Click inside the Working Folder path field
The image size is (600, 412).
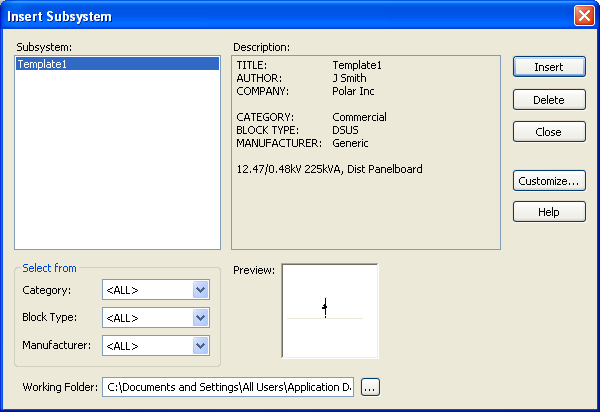point(227,387)
